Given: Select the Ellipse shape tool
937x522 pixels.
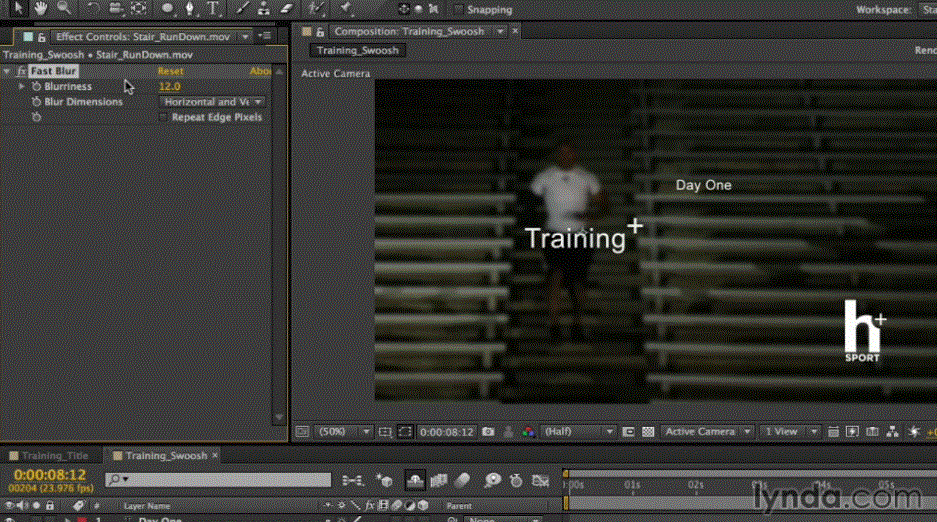Looking at the screenshot, I should point(168,8).
